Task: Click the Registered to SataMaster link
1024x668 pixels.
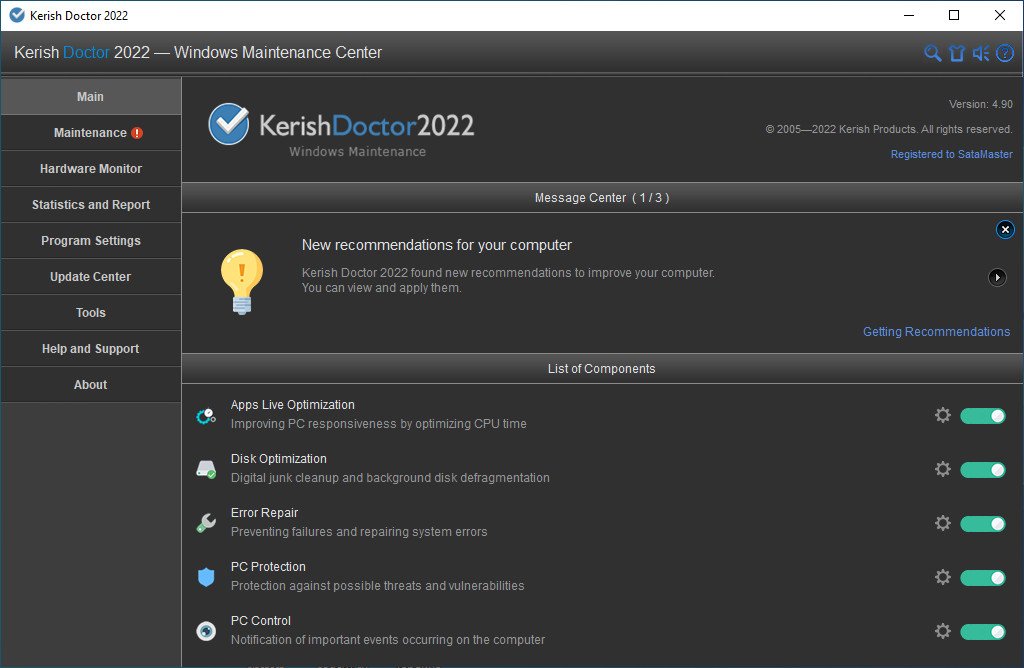Action: click(x=951, y=154)
